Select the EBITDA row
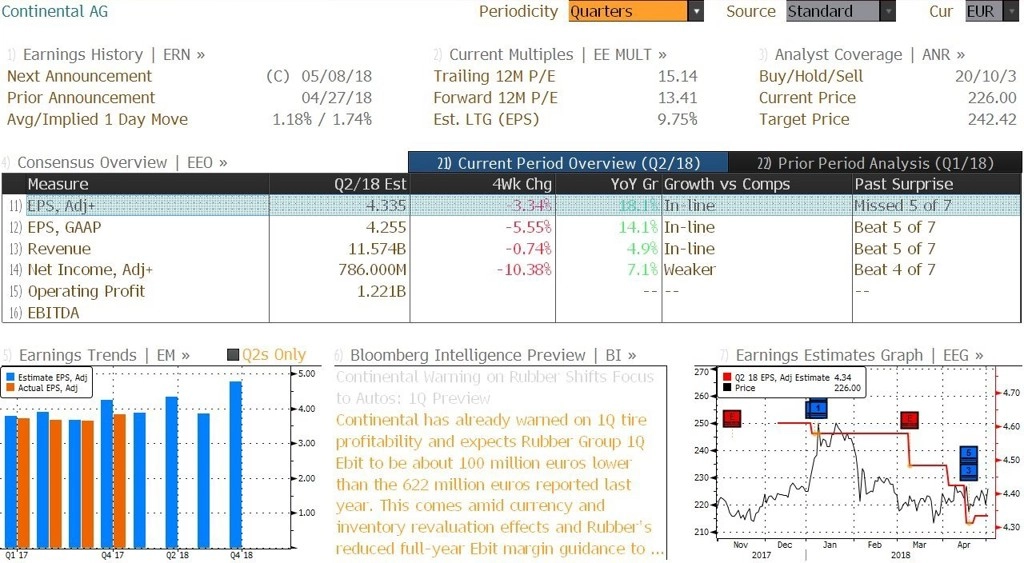 point(511,313)
